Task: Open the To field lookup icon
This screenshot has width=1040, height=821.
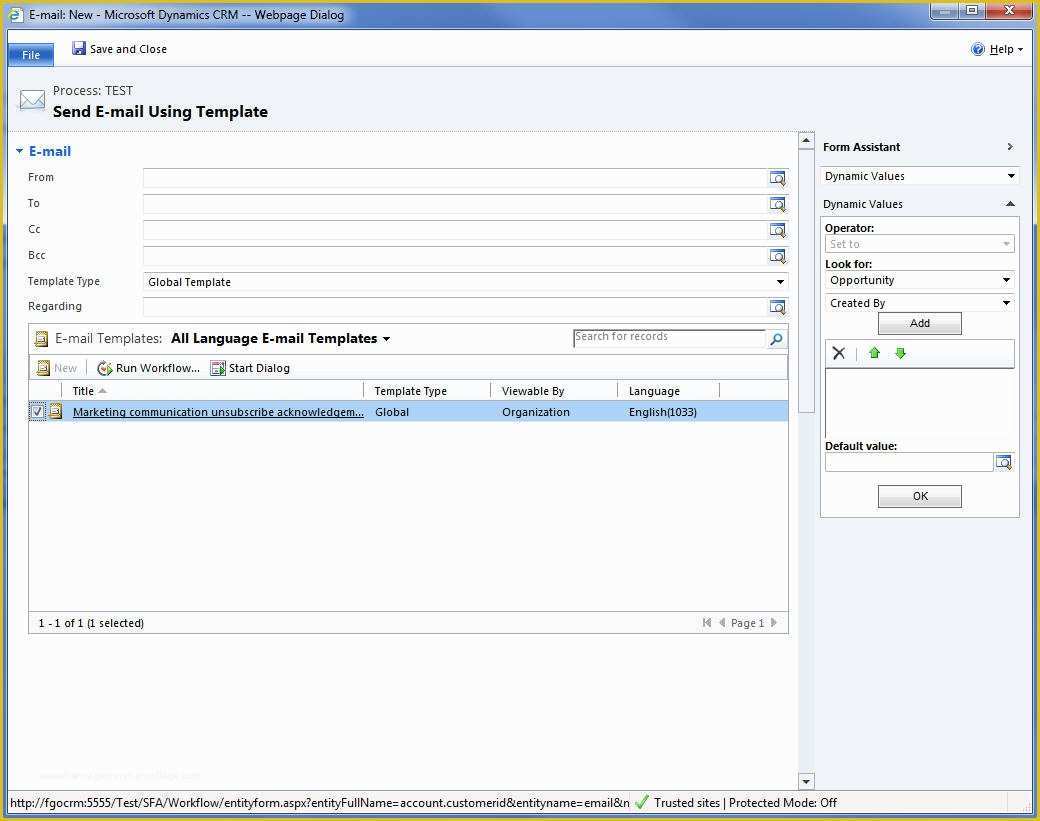Action: point(777,204)
